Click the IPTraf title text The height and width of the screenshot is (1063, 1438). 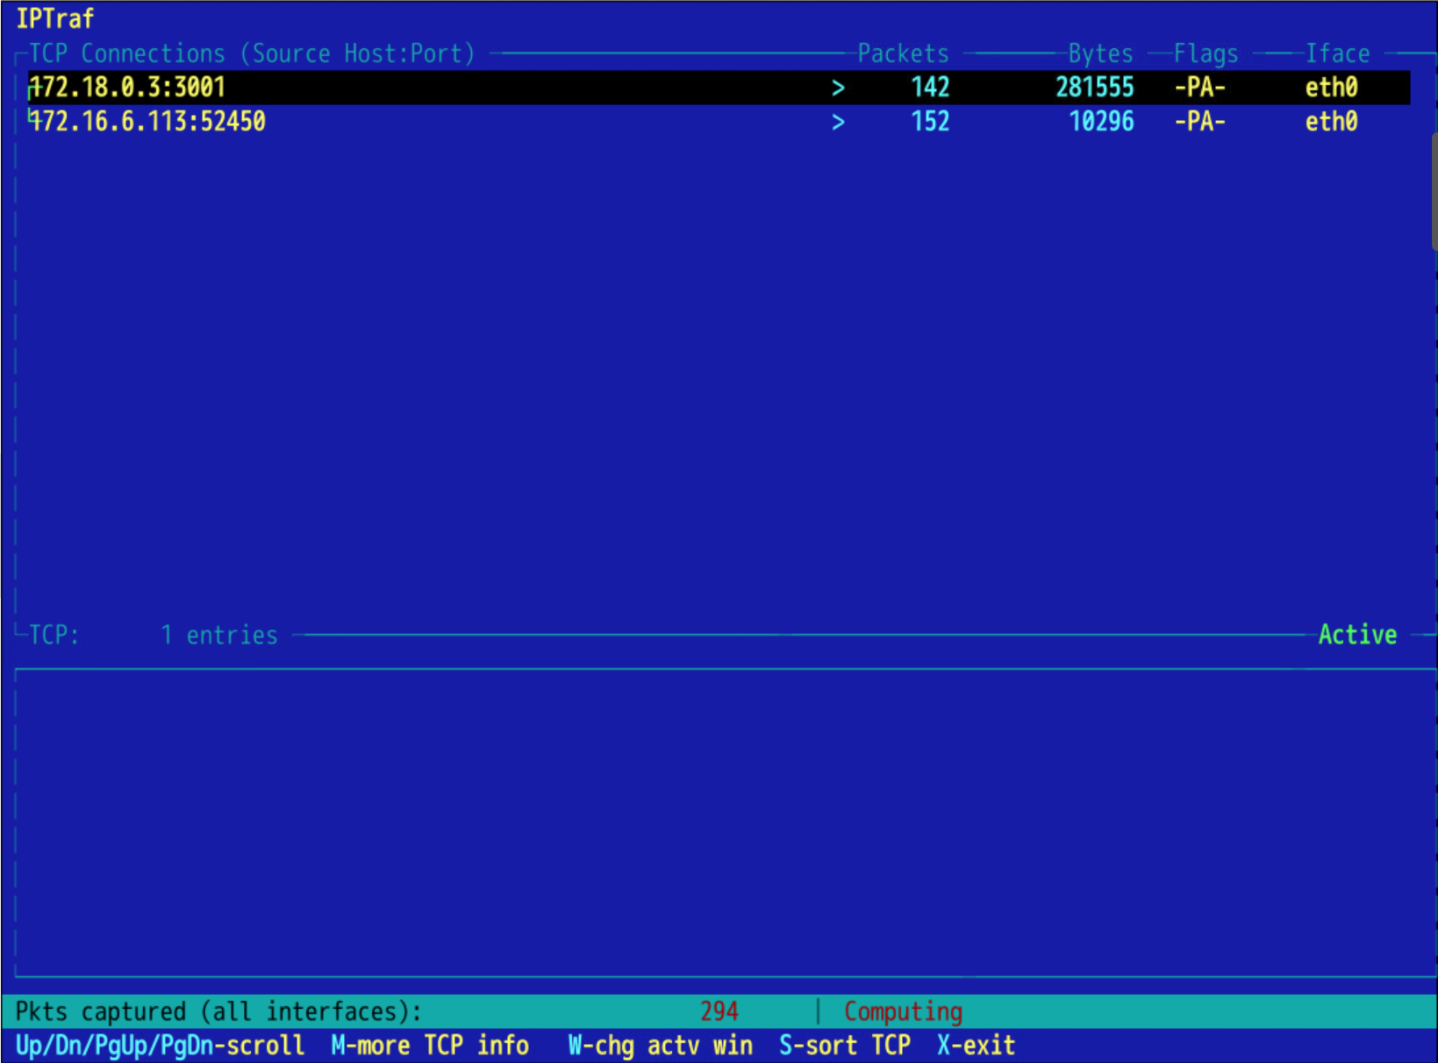[x=55, y=19]
